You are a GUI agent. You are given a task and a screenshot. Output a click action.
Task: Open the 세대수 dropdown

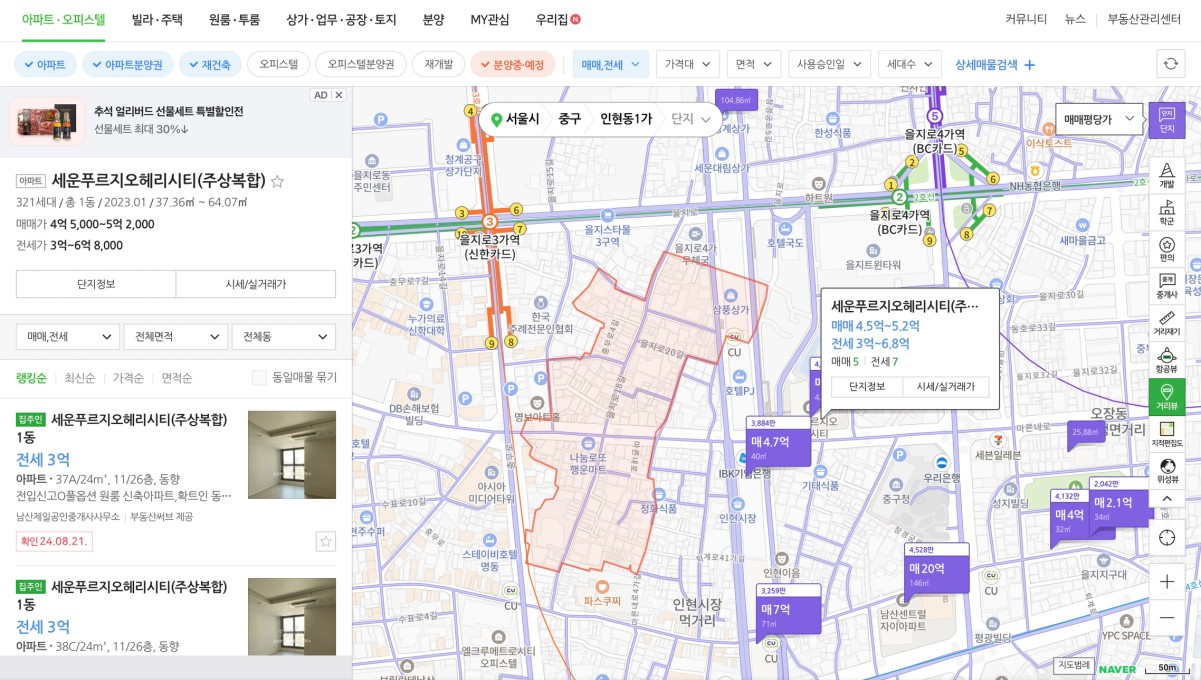[909, 64]
